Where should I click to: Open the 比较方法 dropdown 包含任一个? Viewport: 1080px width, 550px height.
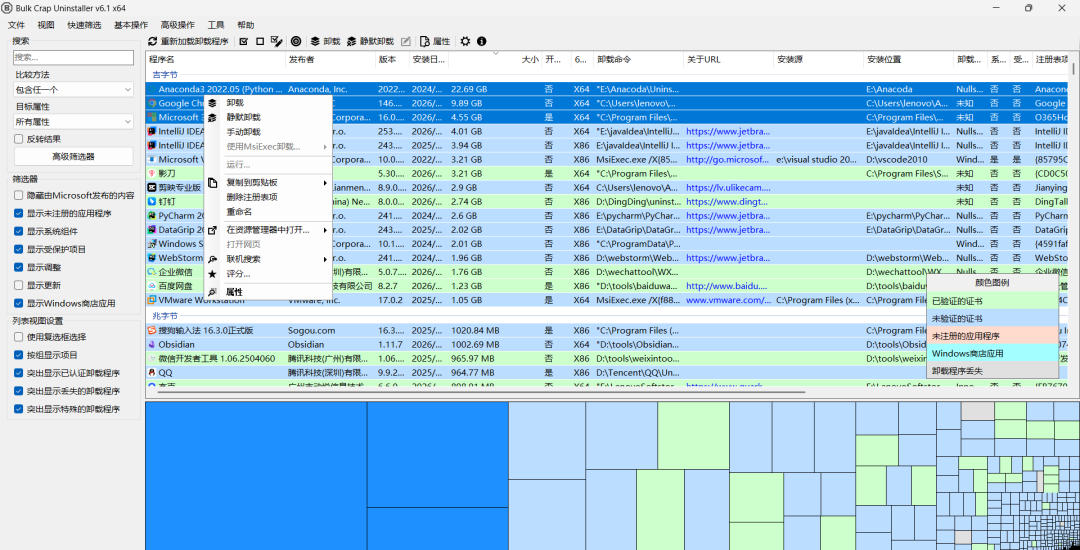(73, 89)
